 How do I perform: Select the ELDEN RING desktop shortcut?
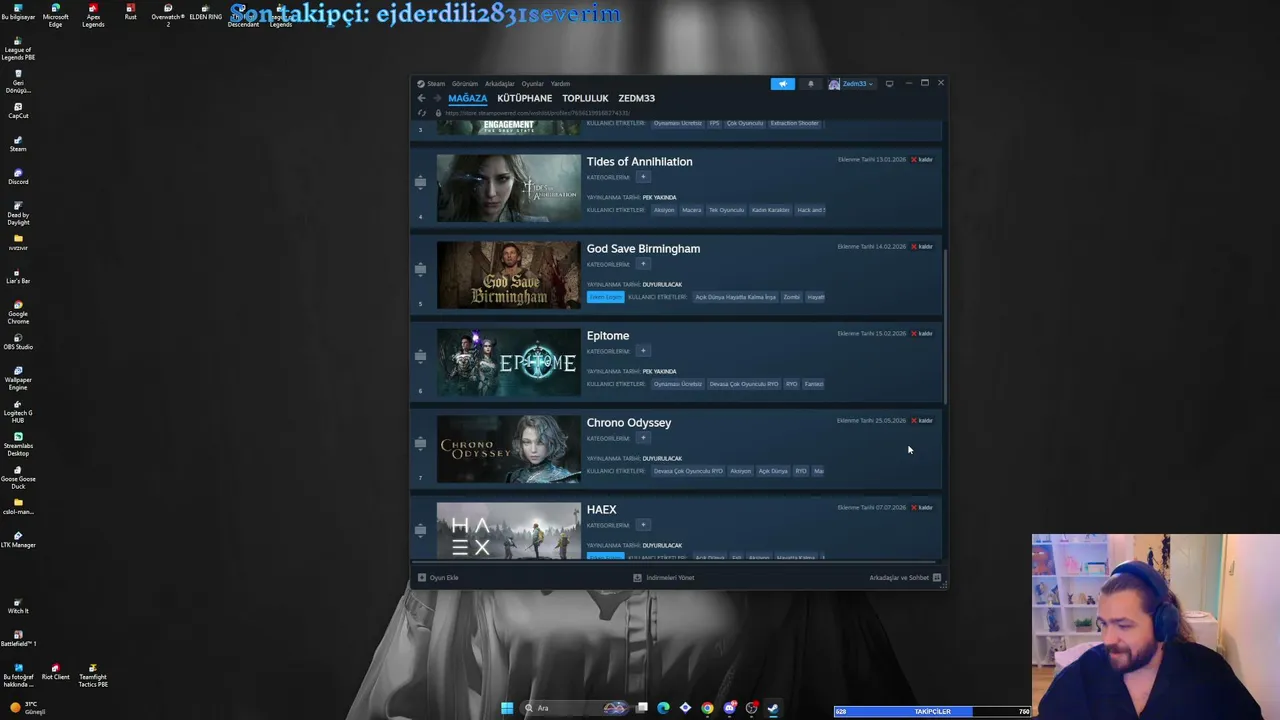tap(205, 12)
